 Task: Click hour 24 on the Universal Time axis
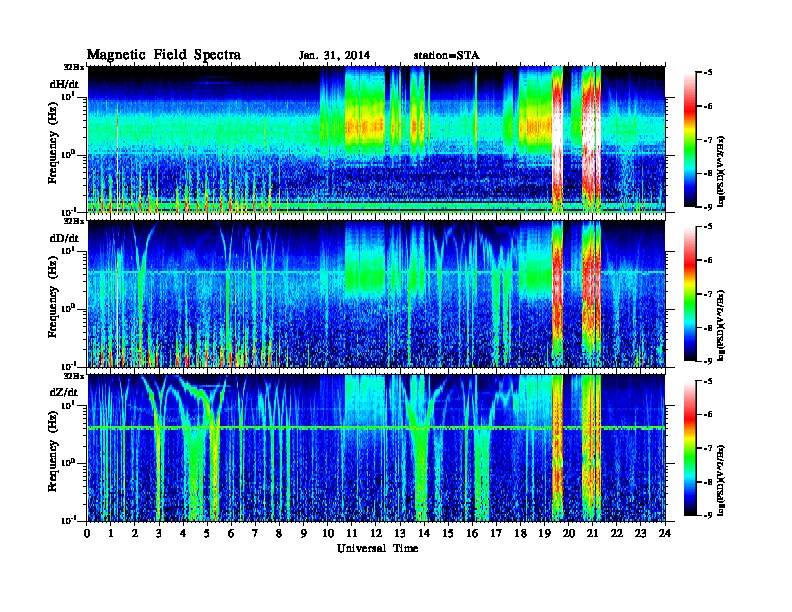(665, 533)
